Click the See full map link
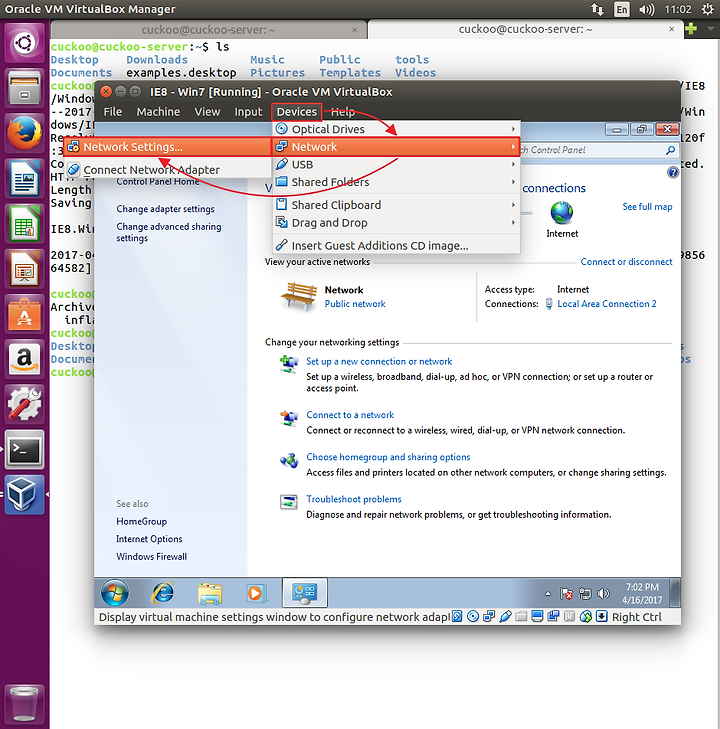 coord(647,207)
